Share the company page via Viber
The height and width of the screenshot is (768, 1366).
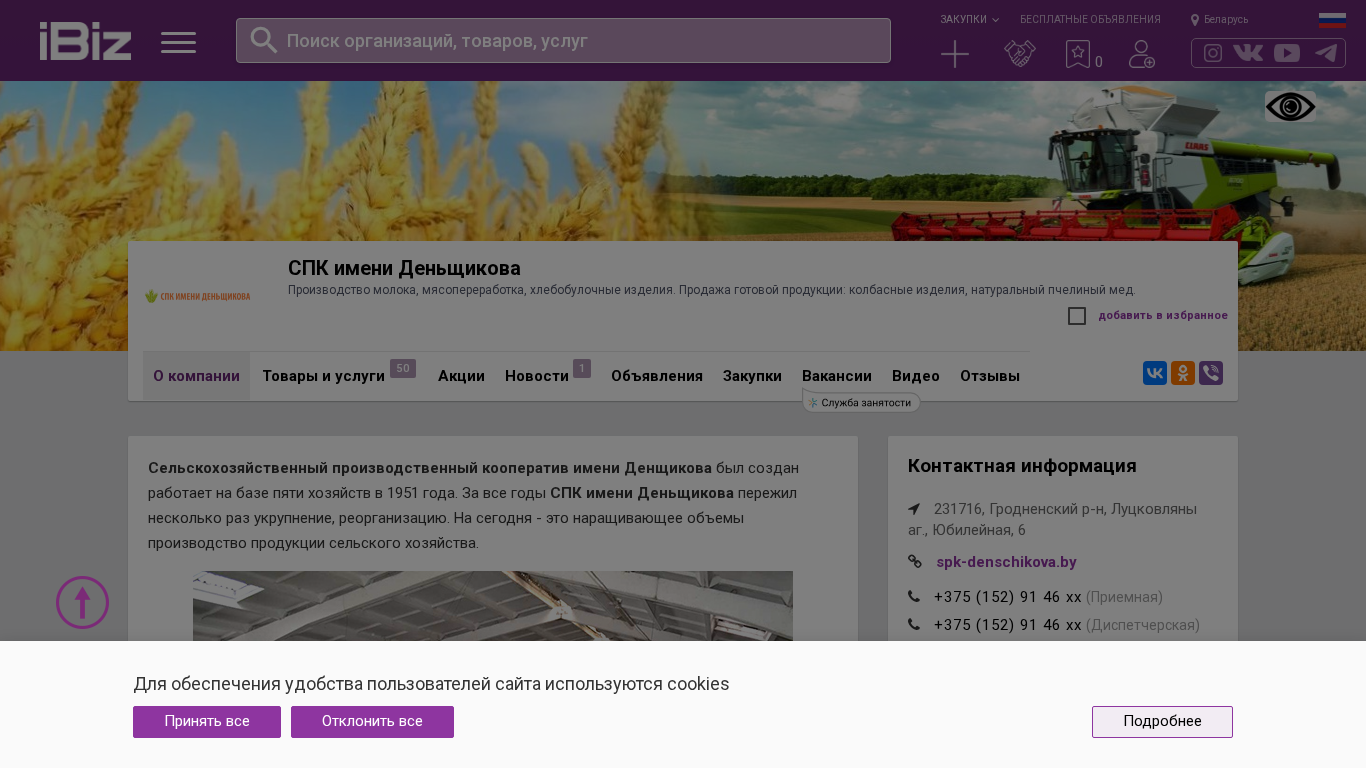point(1211,373)
